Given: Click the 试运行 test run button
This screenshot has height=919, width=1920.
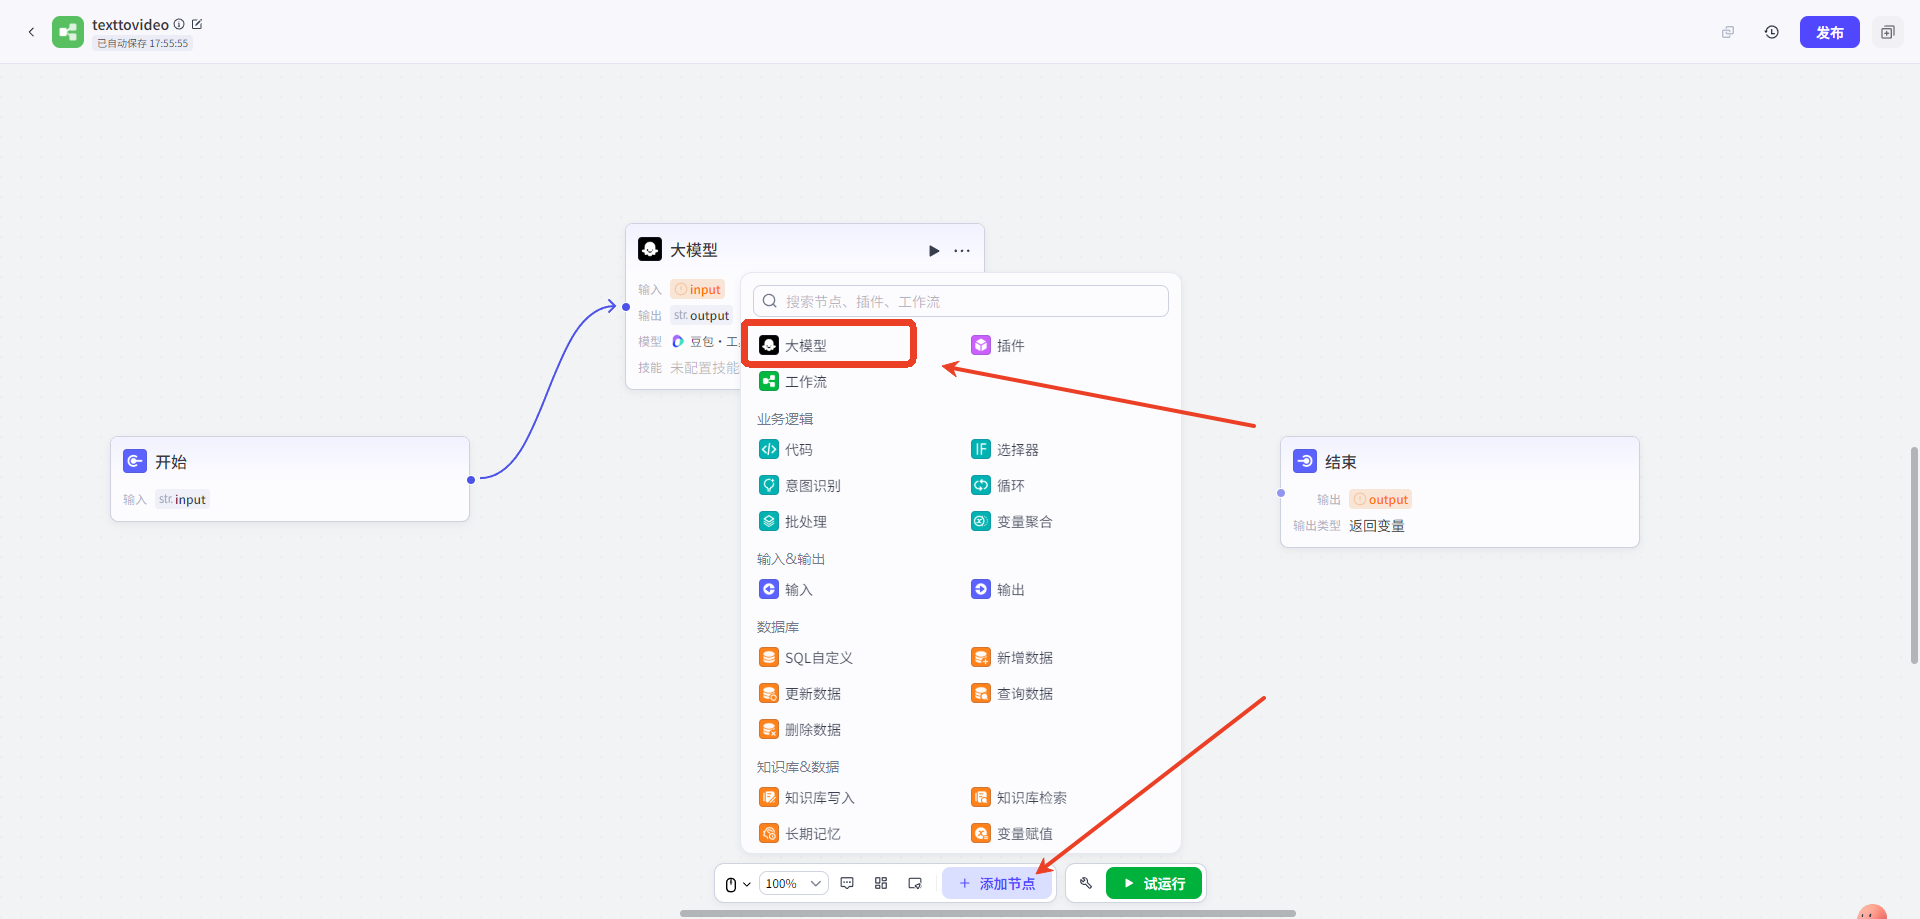Looking at the screenshot, I should [1154, 883].
